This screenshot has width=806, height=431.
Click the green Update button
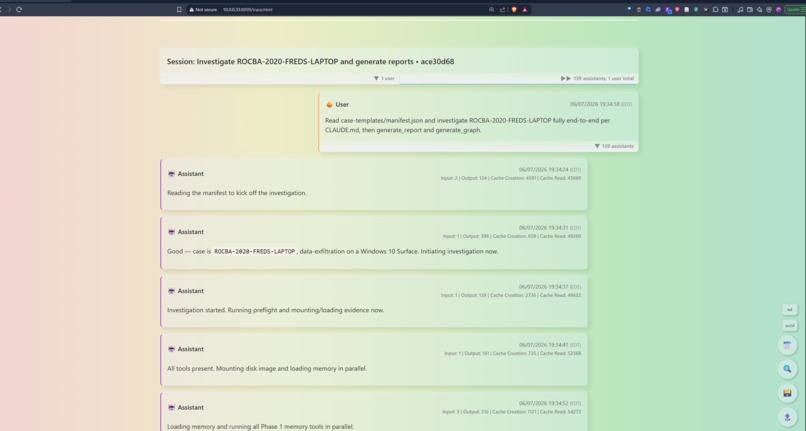[x=795, y=9]
